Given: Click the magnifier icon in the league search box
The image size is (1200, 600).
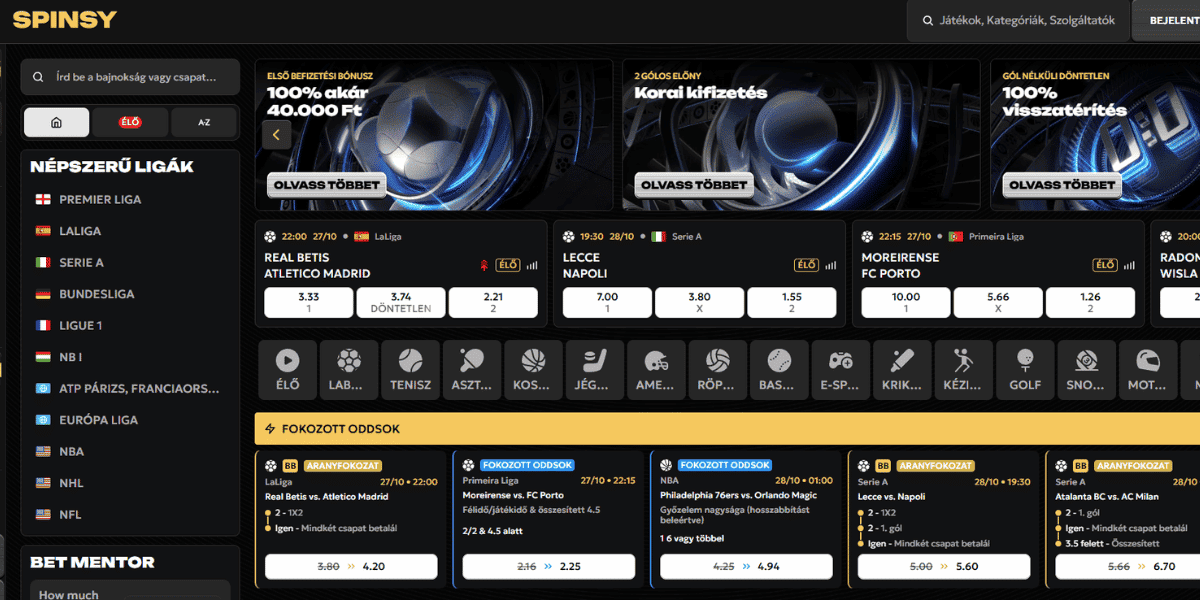Looking at the screenshot, I should tap(38, 77).
